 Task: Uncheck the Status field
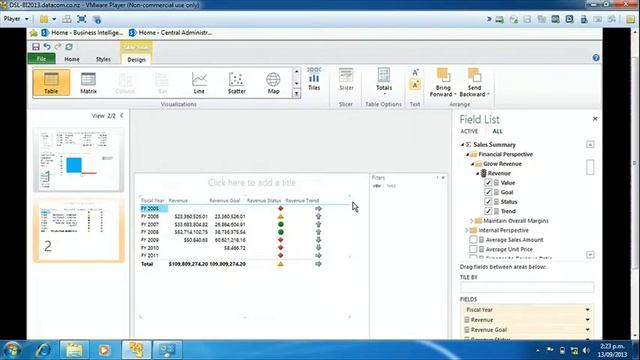click(488, 202)
